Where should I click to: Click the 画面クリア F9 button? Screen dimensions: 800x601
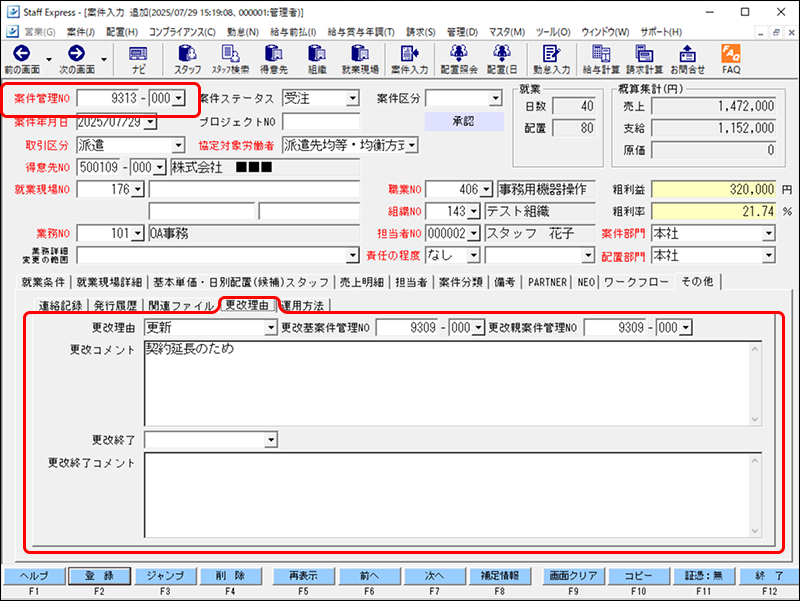[x=573, y=575]
